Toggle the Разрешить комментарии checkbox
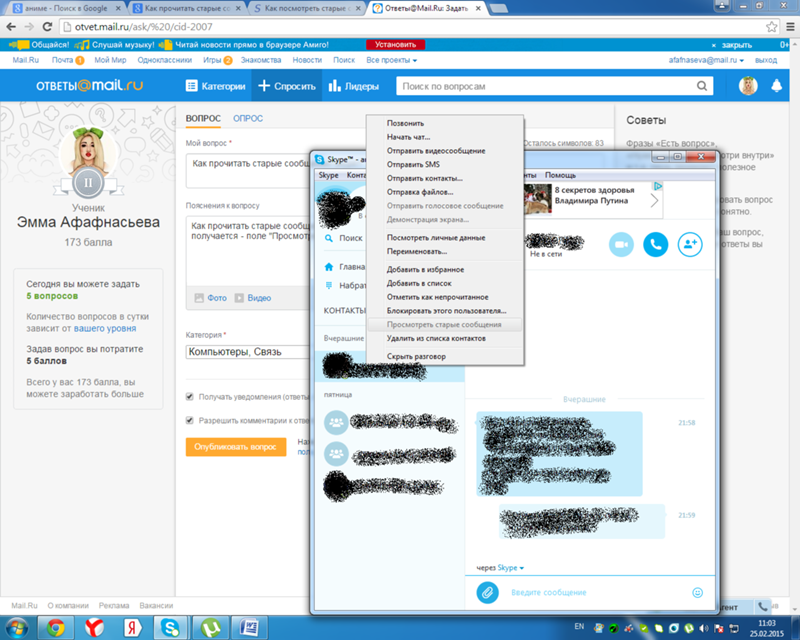The width and height of the screenshot is (800, 640). (189, 420)
